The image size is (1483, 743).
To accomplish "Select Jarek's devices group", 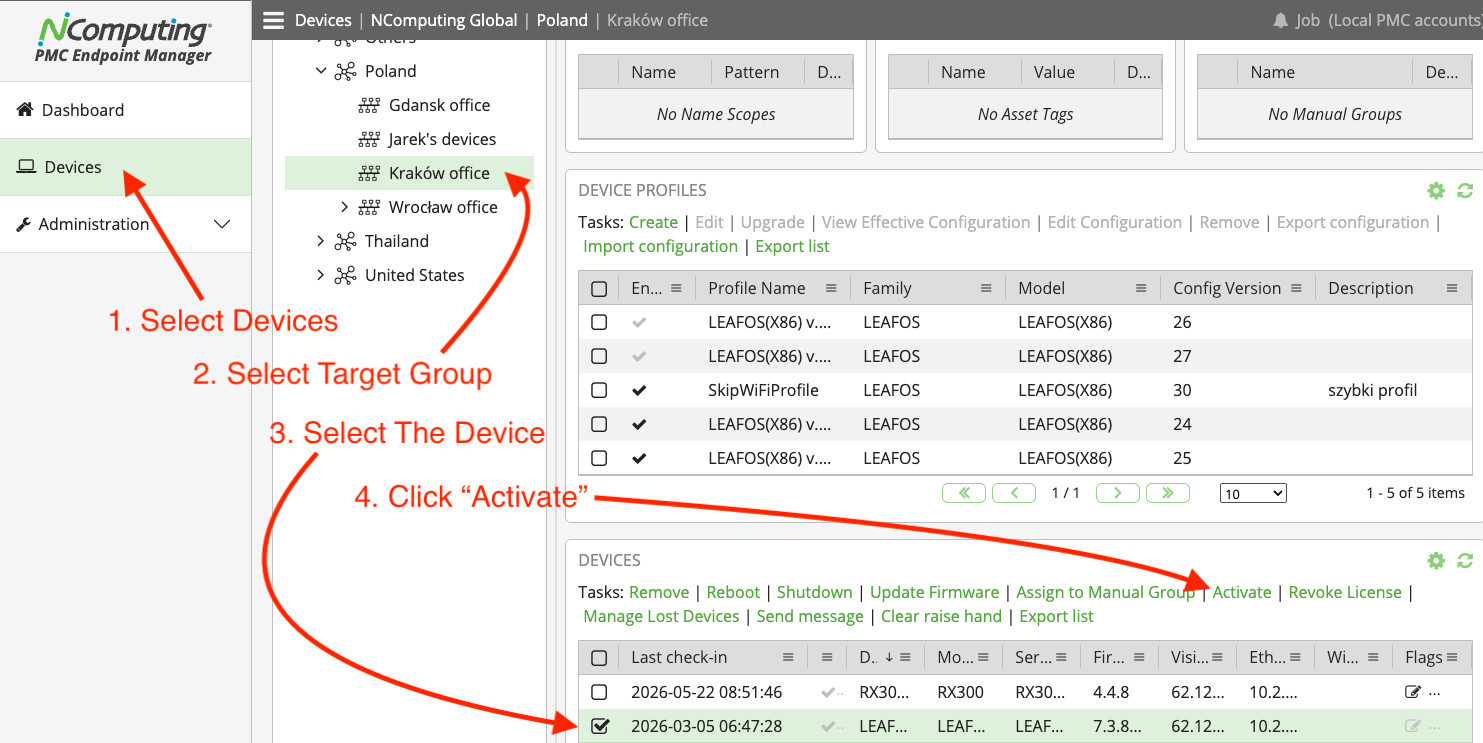I will (442, 139).
